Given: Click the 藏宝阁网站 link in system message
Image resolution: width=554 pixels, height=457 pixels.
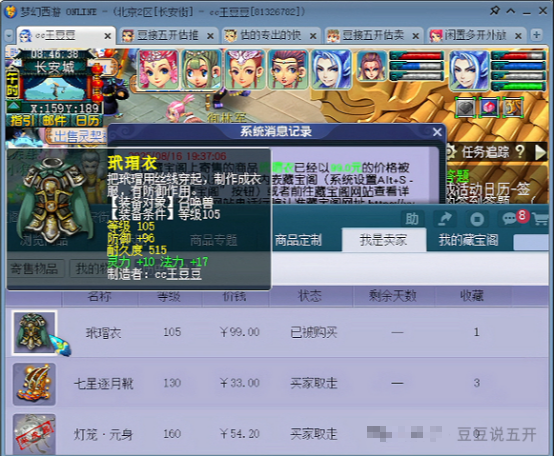Looking at the screenshot, I should pos(343,191).
